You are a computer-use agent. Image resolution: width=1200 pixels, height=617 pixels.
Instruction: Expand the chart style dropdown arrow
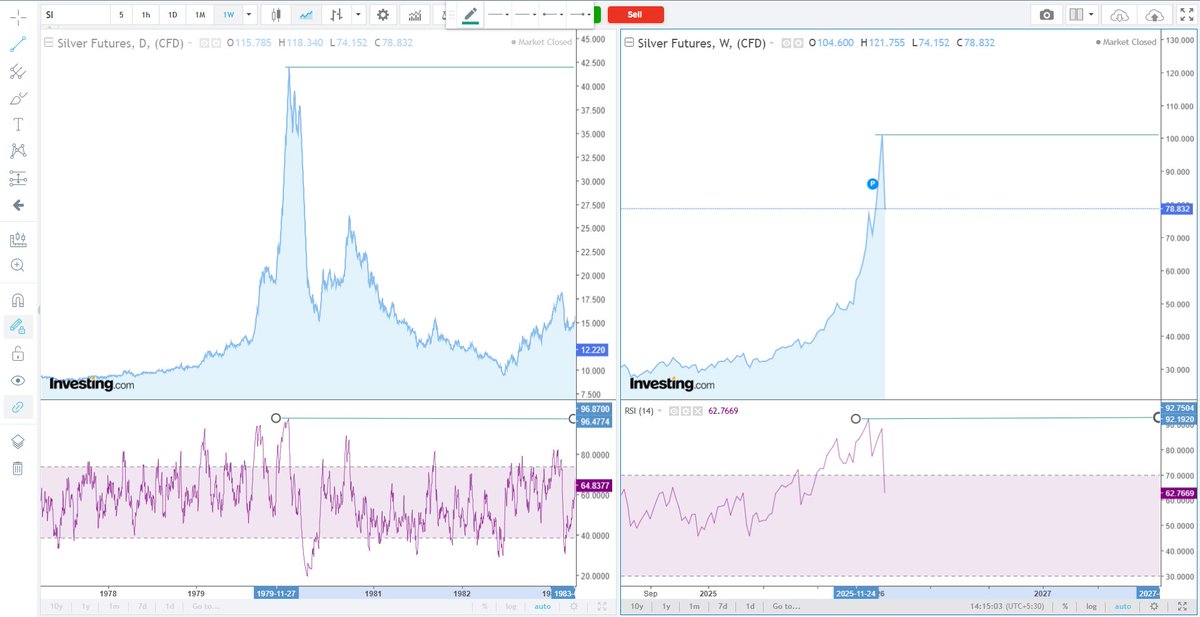(356, 15)
